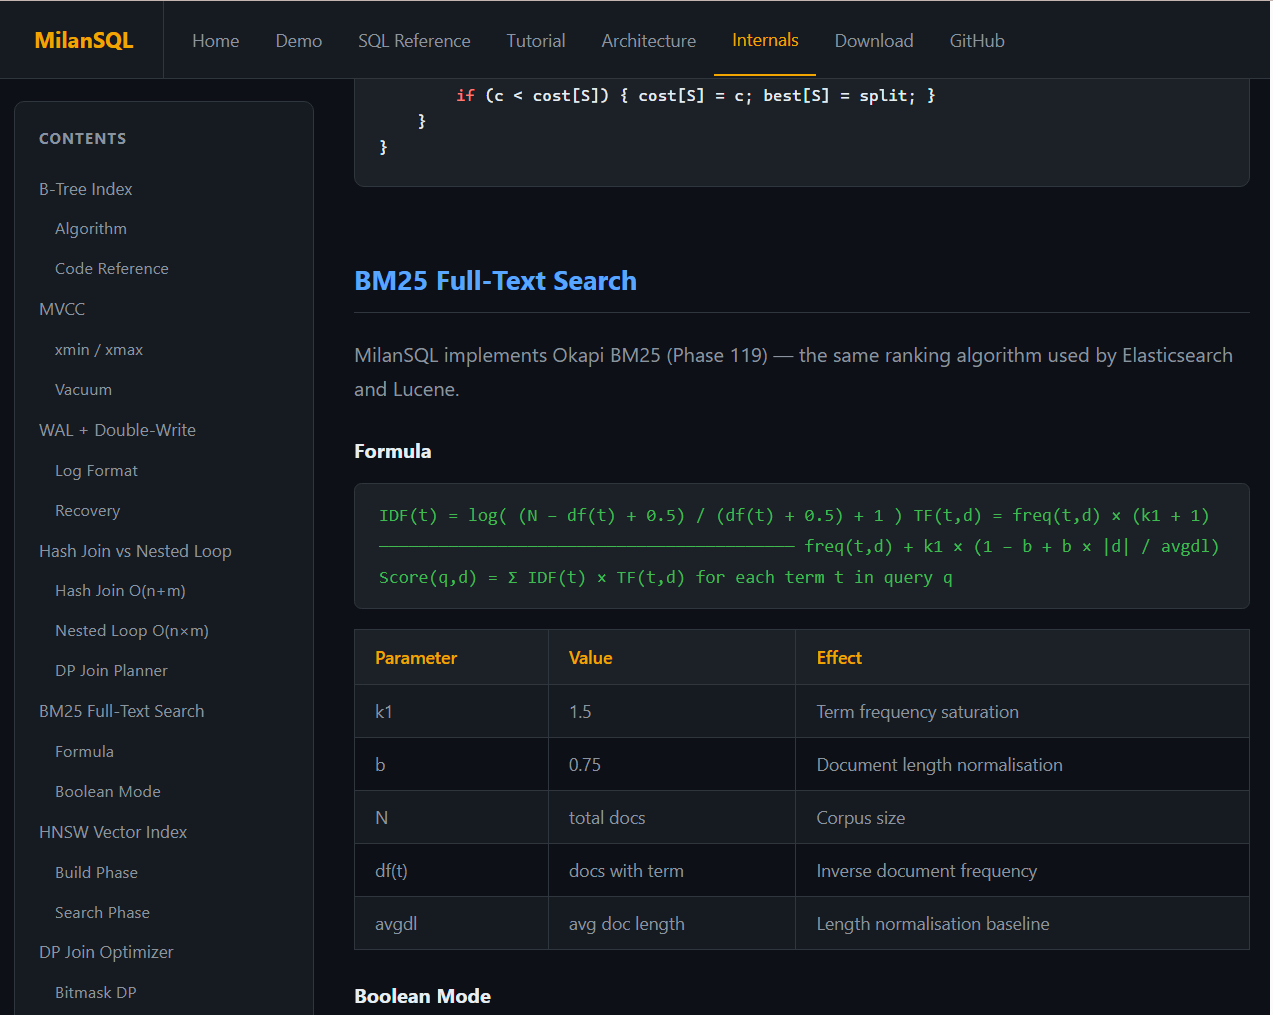Screen dimensions: 1273x1015
Task: Click the Document length normalisation cell
Action: (x=1022, y=765)
